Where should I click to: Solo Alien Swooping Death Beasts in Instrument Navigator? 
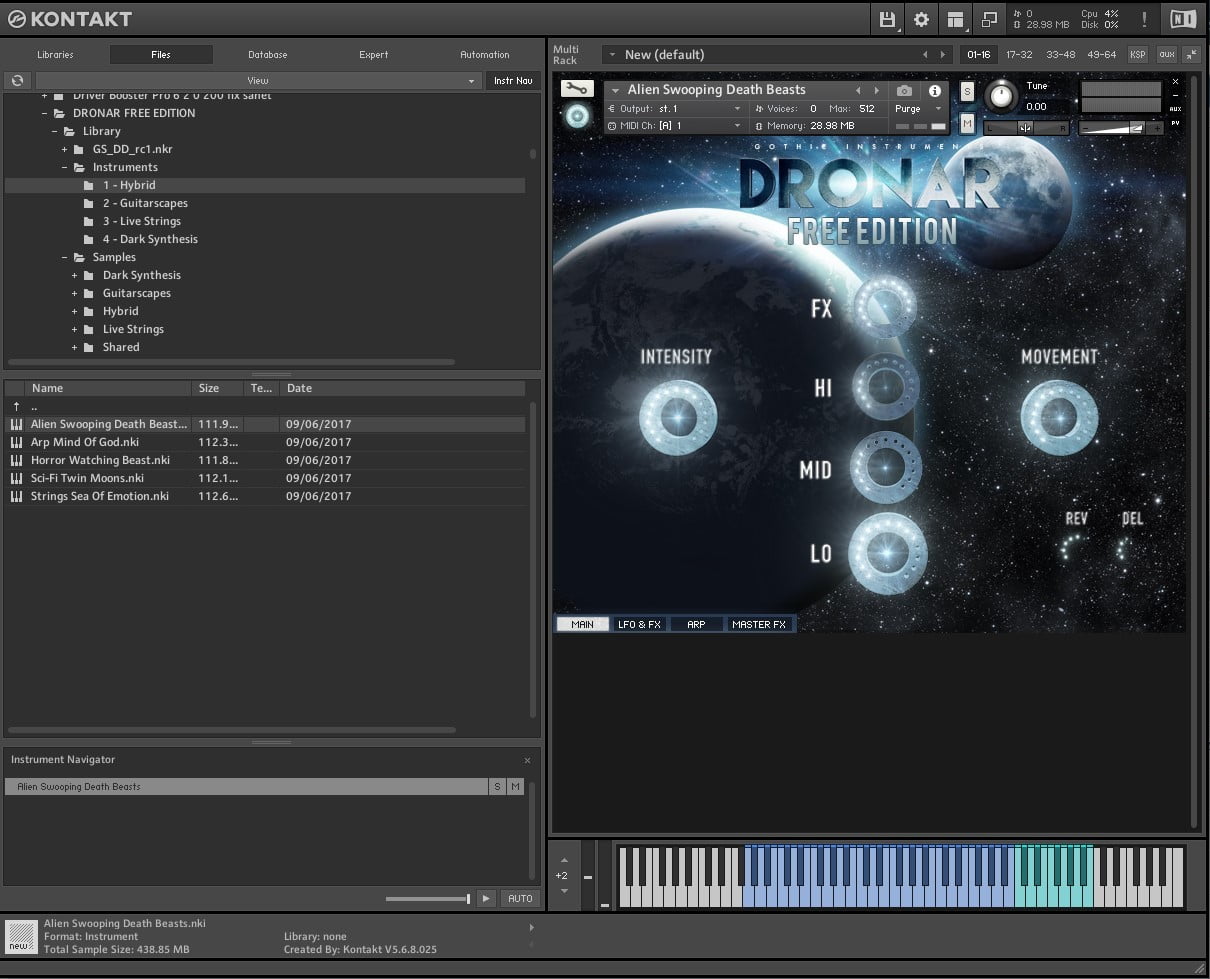[497, 787]
